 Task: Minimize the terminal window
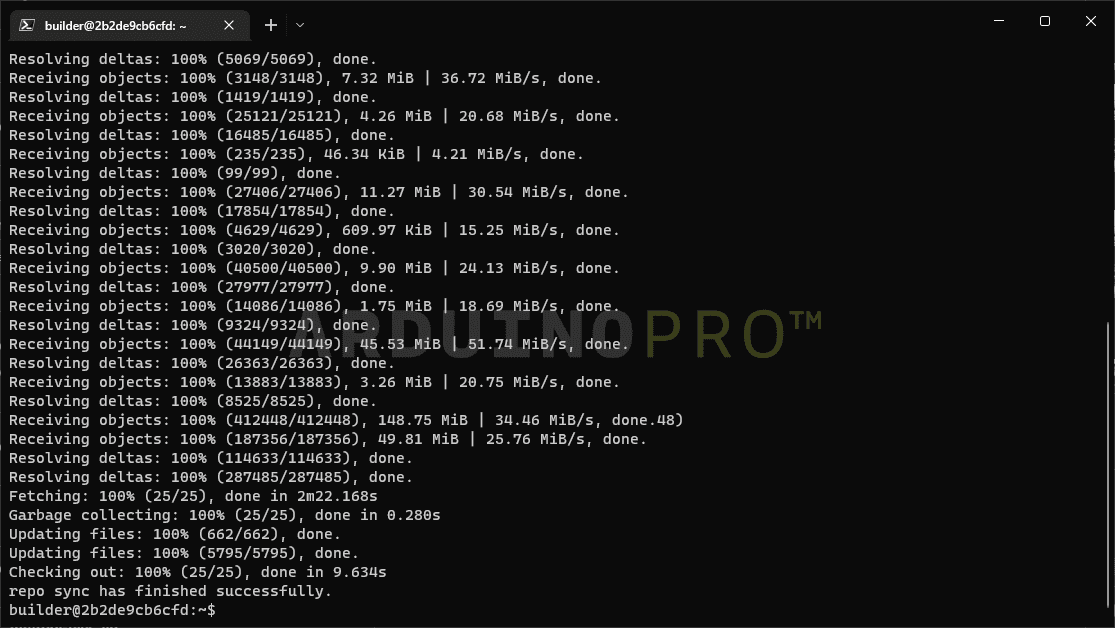coord(999,21)
